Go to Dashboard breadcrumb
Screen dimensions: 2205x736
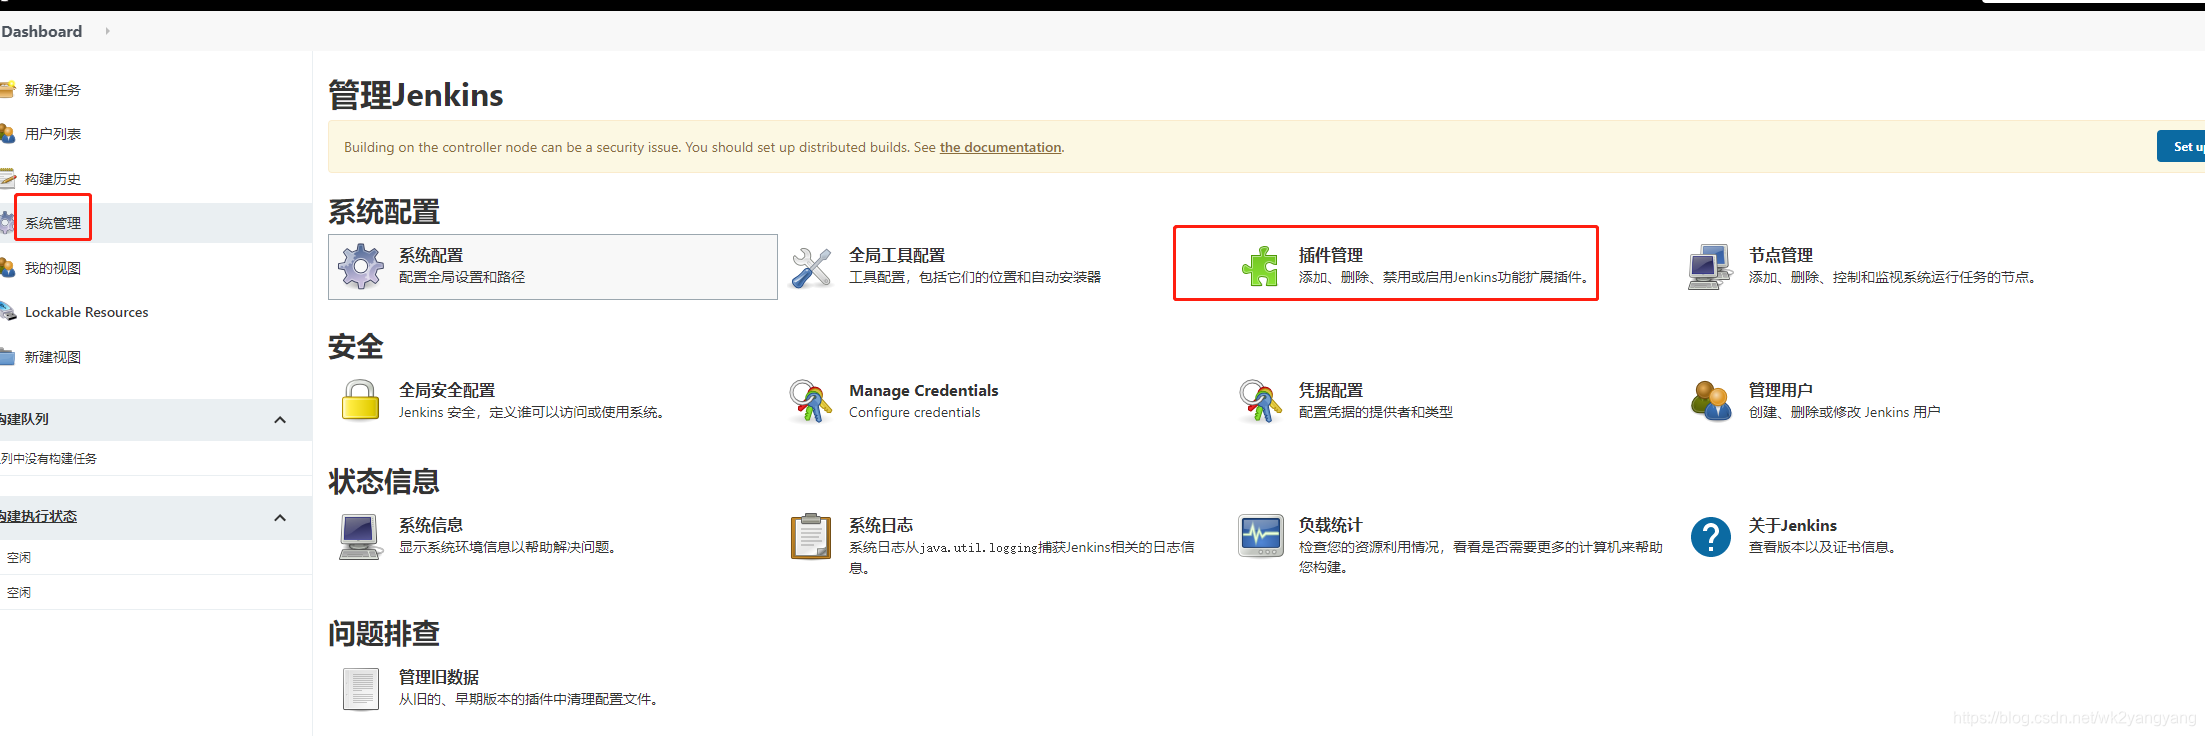point(41,31)
